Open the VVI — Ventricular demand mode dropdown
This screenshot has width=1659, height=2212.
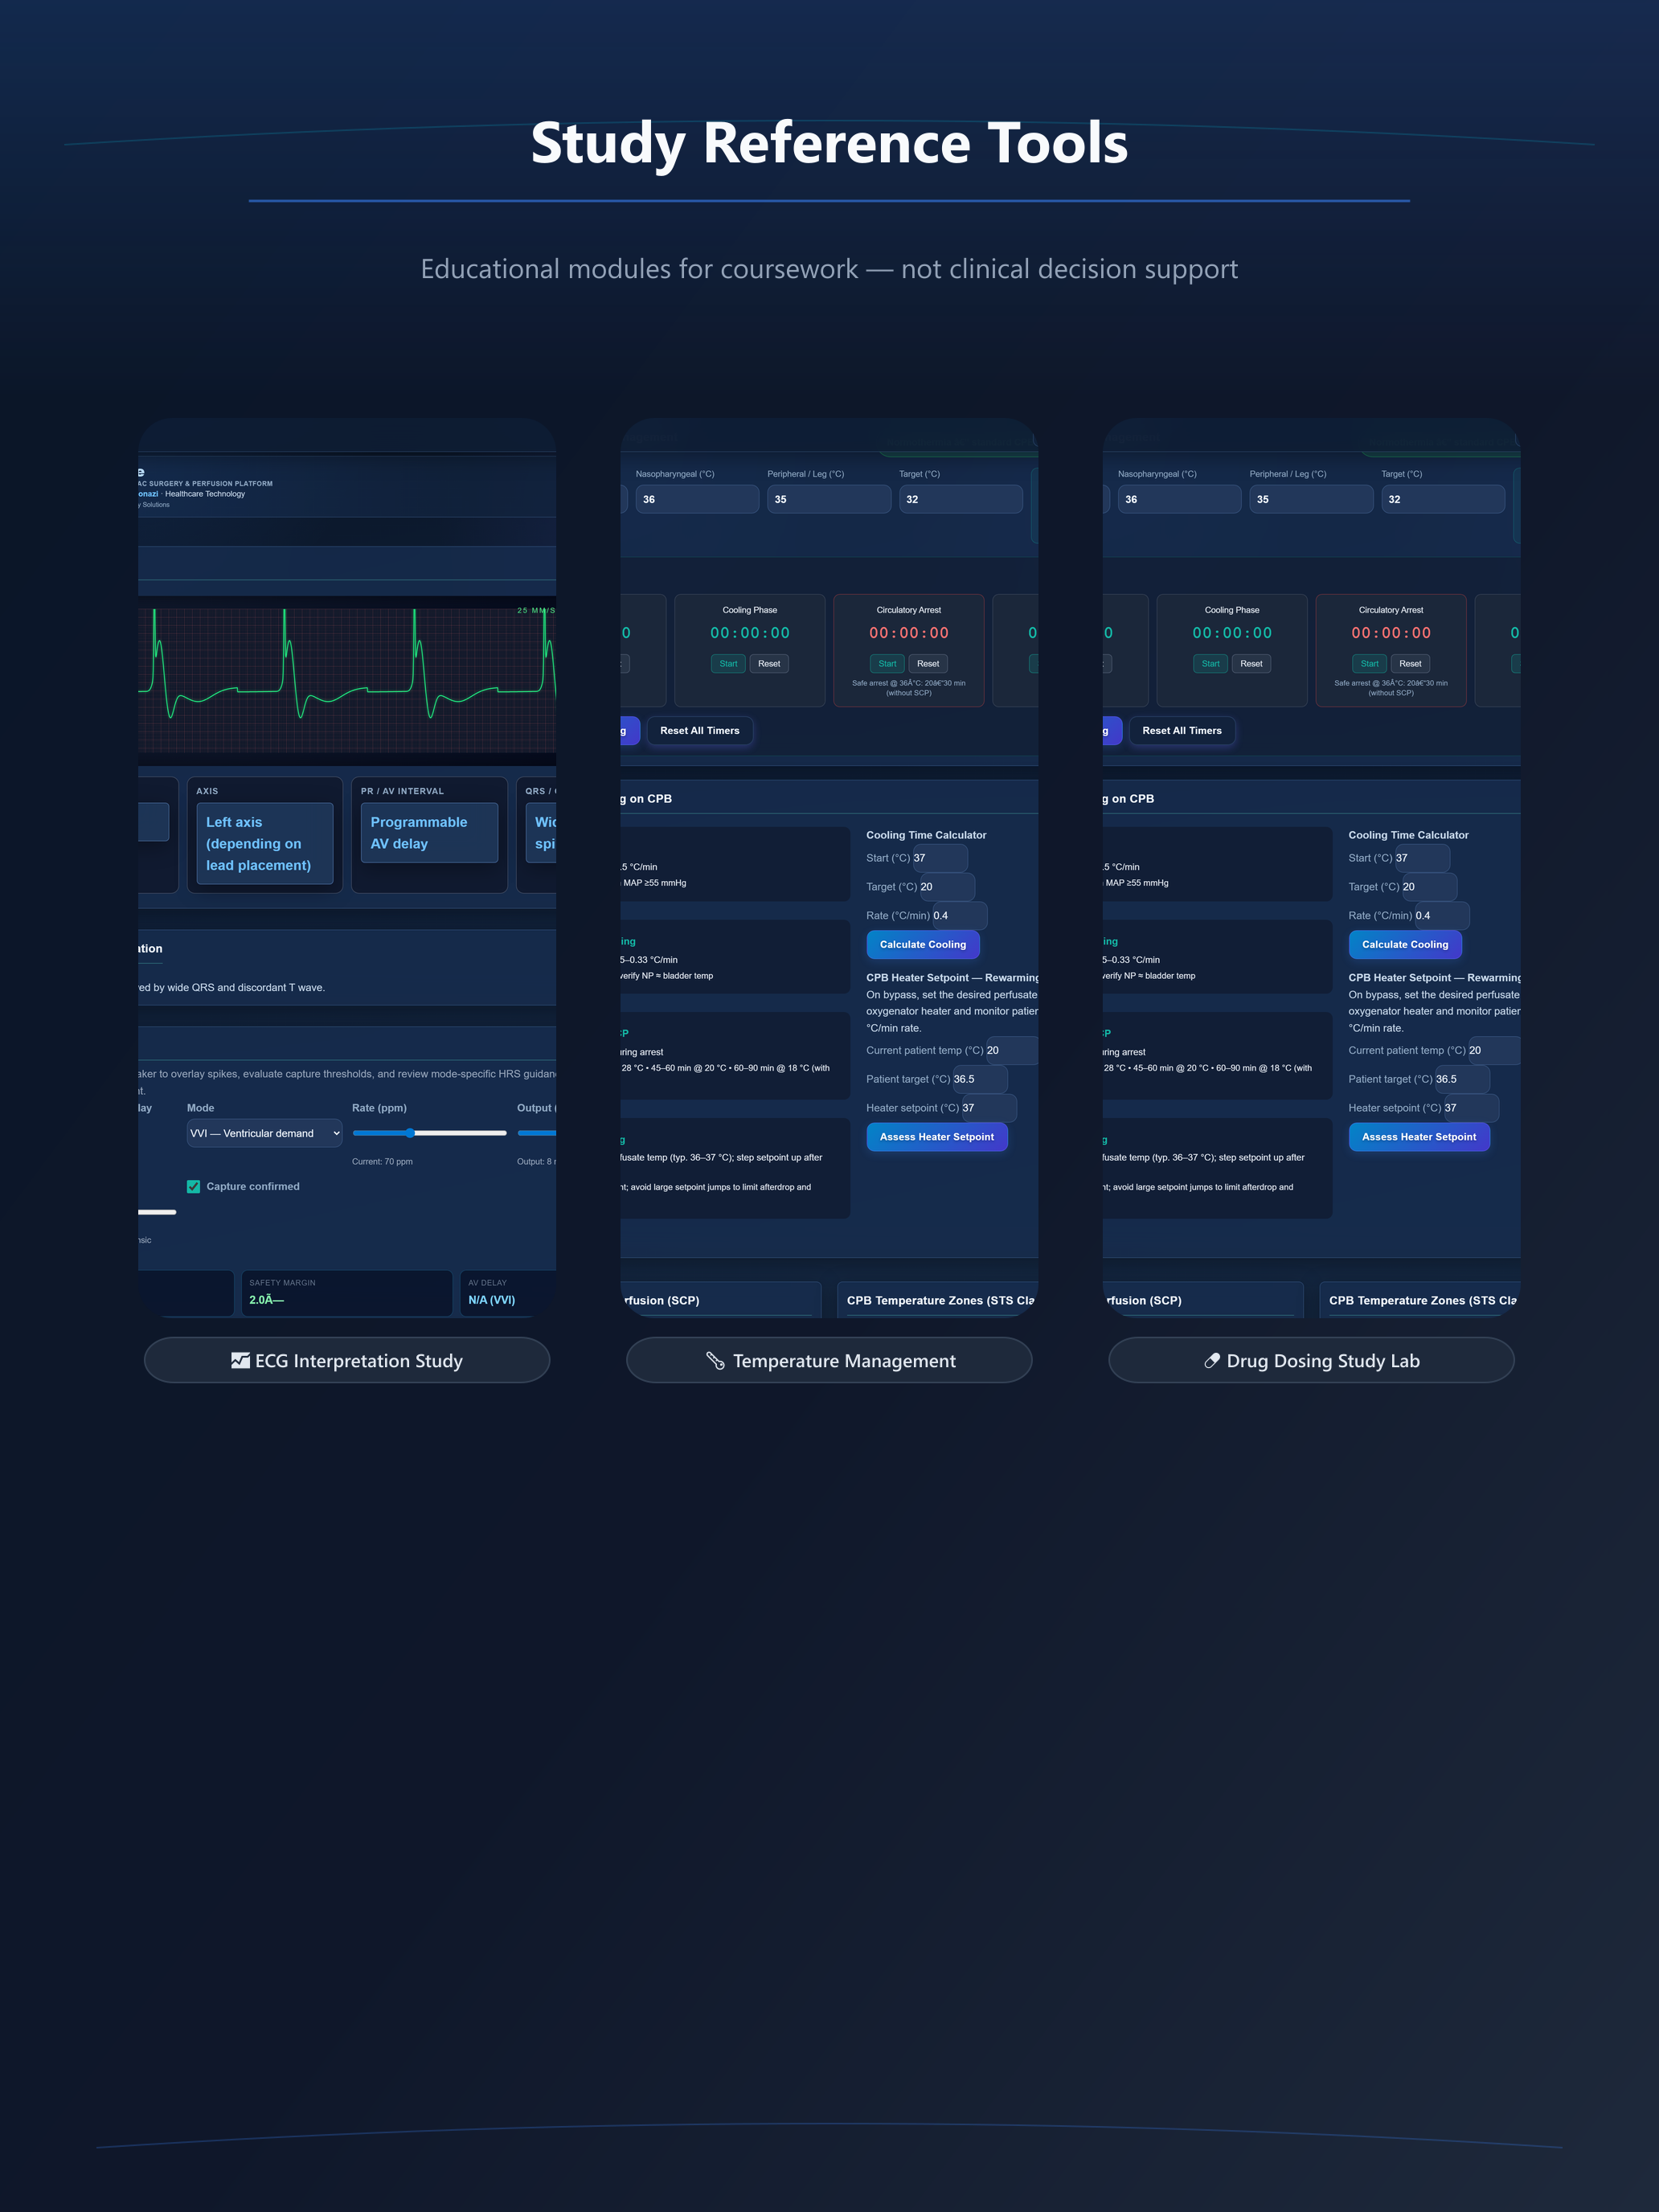pos(265,1133)
